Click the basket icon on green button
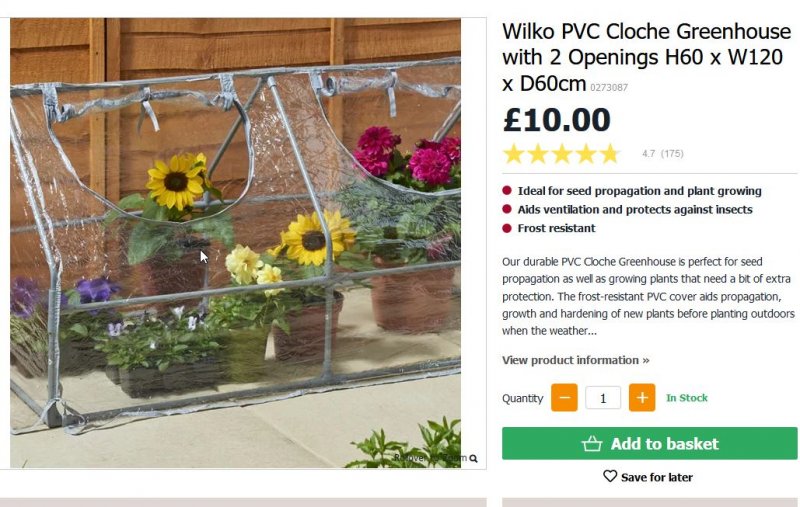Image resolution: width=800 pixels, height=507 pixels. pos(592,443)
